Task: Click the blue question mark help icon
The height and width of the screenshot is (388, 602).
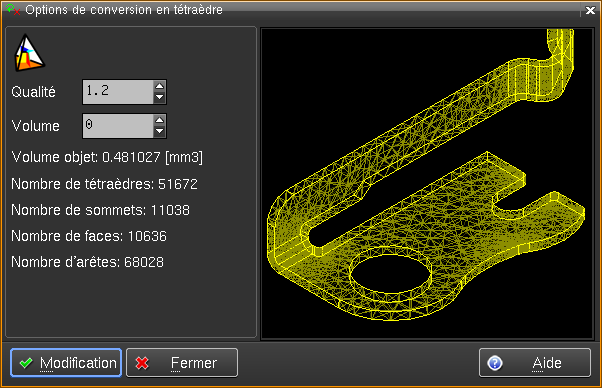Action: (x=494, y=363)
